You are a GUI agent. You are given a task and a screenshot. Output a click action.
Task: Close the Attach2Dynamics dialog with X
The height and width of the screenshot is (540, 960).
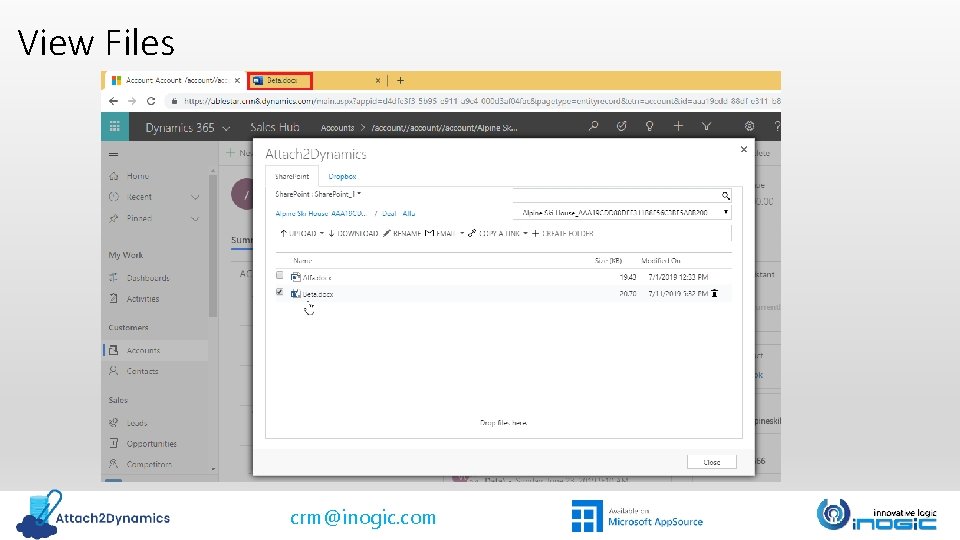point(744,149)
